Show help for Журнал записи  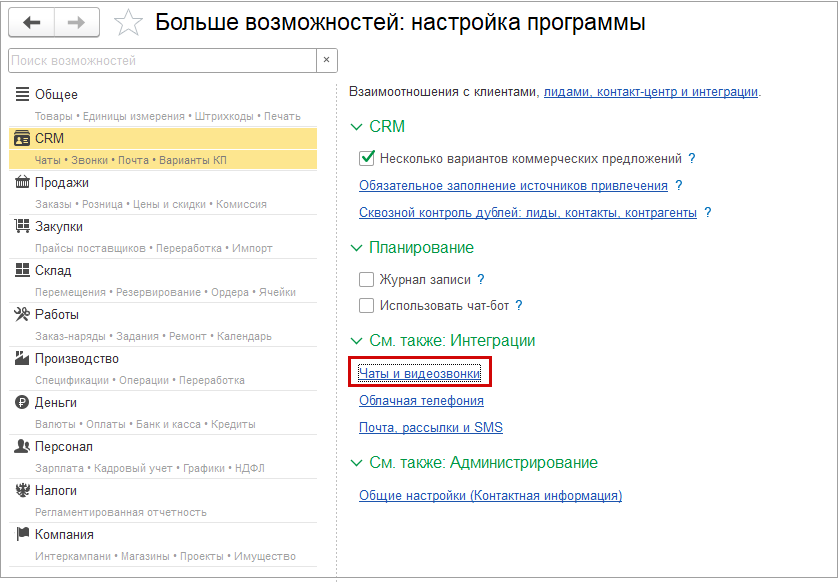[480, 279]
